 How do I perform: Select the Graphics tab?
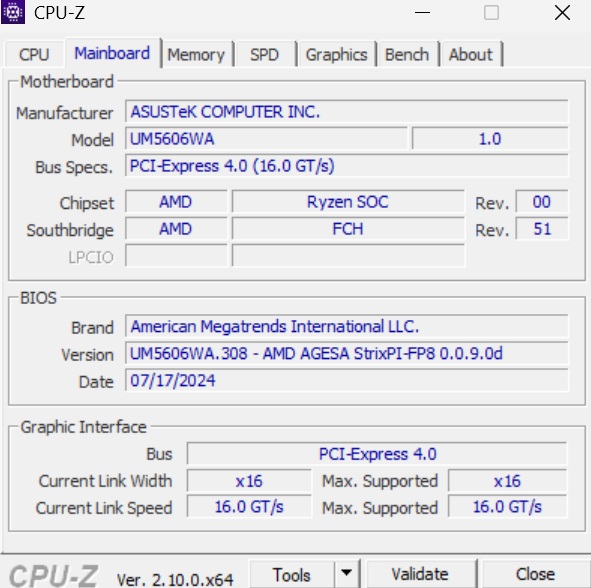tap(337, 55)
